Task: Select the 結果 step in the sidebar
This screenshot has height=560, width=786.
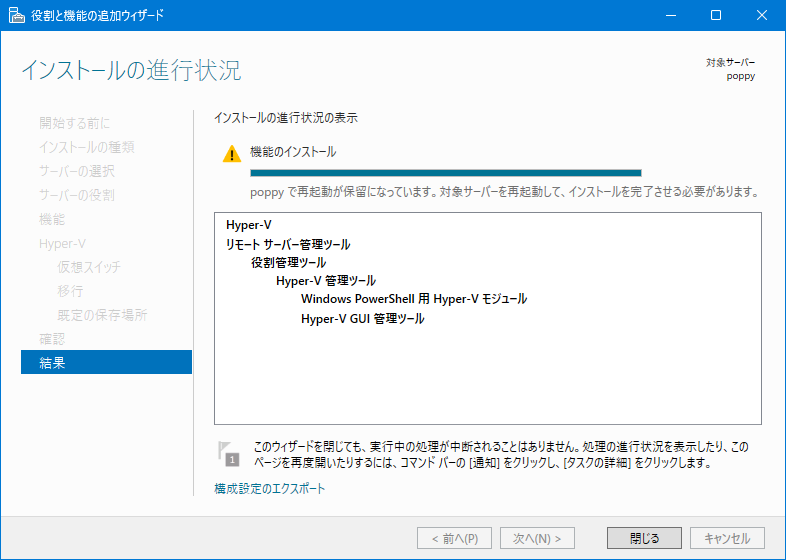Action: (106, 362)
